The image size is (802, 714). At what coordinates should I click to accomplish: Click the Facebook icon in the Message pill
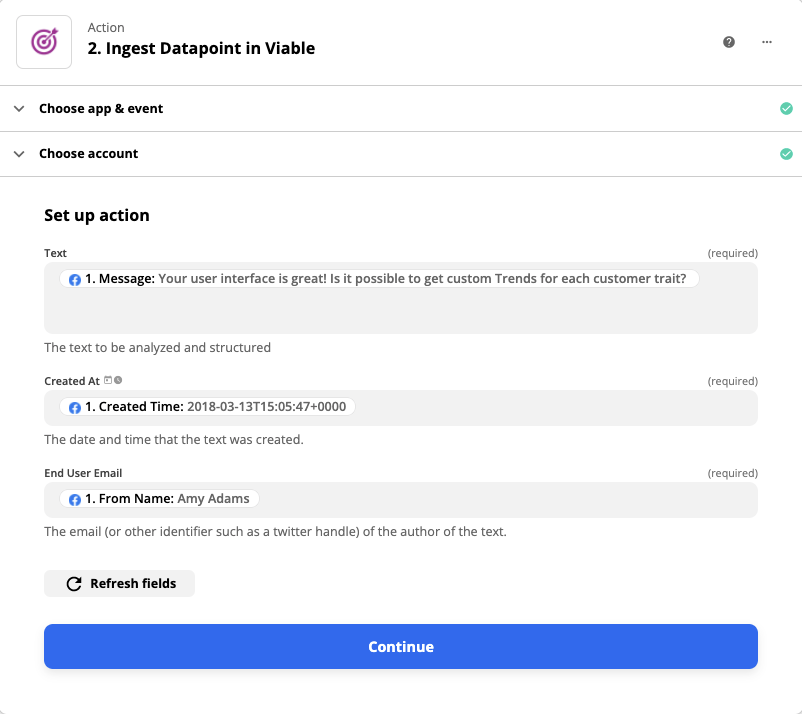pos(75,280)
